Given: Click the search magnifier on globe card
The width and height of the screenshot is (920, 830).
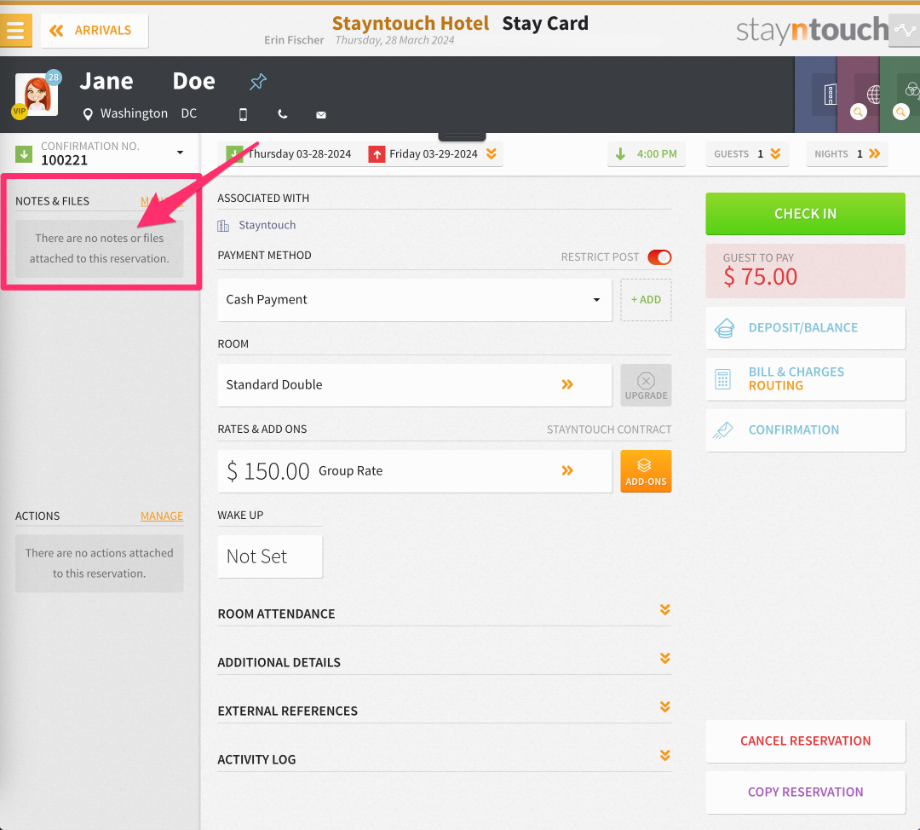Looking at the screenshot, I should pyautogui.click(x=858, y=111).
